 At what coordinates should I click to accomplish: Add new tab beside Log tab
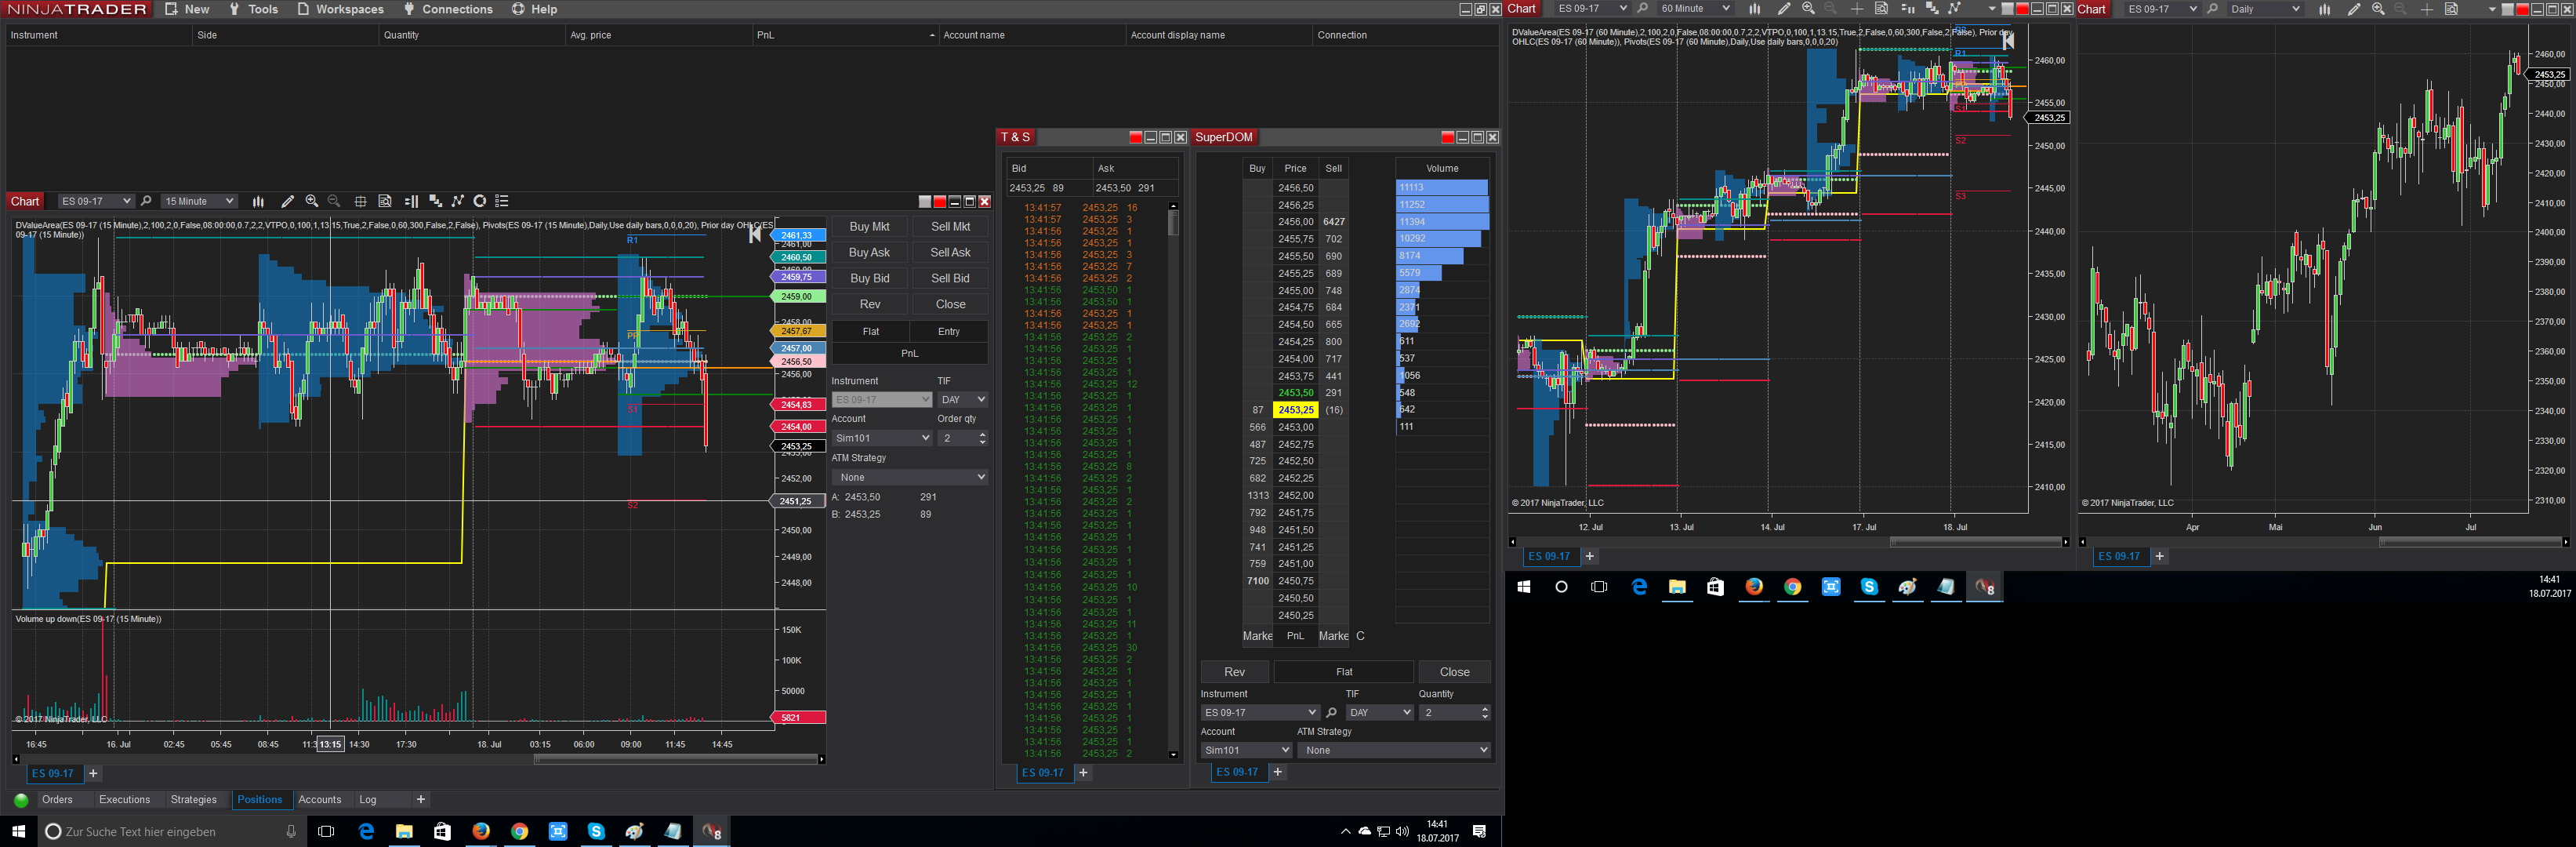coord(421,800)
